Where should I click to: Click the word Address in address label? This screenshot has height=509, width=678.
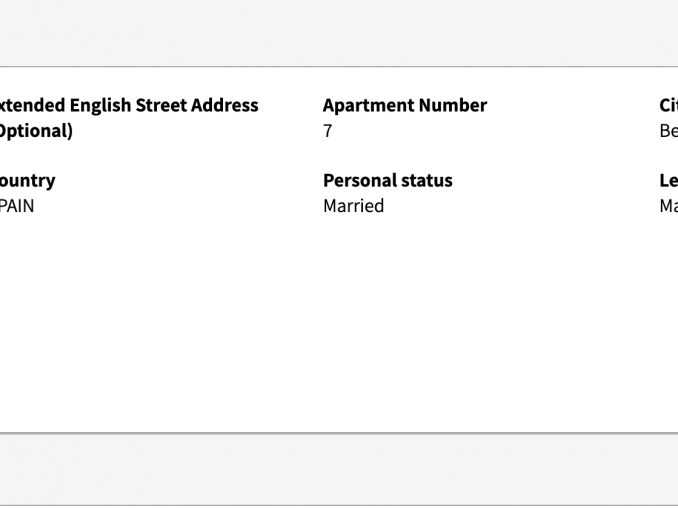pyautogui.click(x=230, y=105)
